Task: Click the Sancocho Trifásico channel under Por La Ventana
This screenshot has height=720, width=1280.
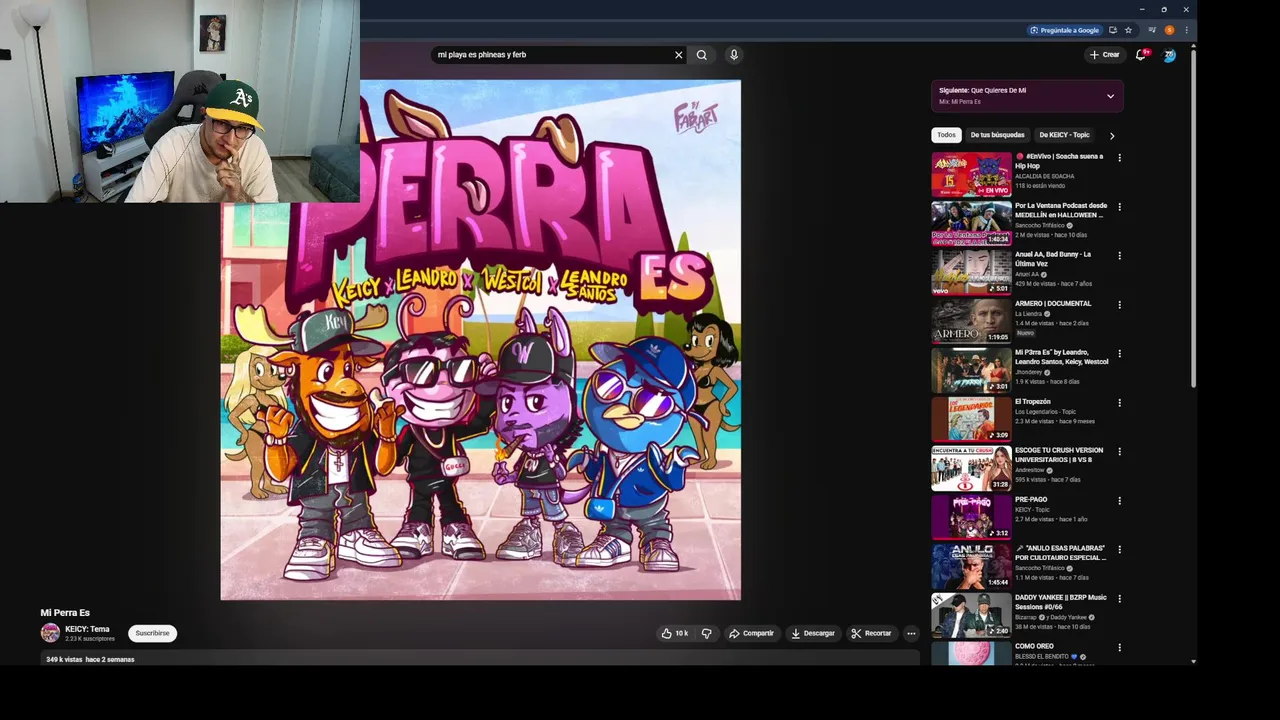Action: [x=1040, y=225]
